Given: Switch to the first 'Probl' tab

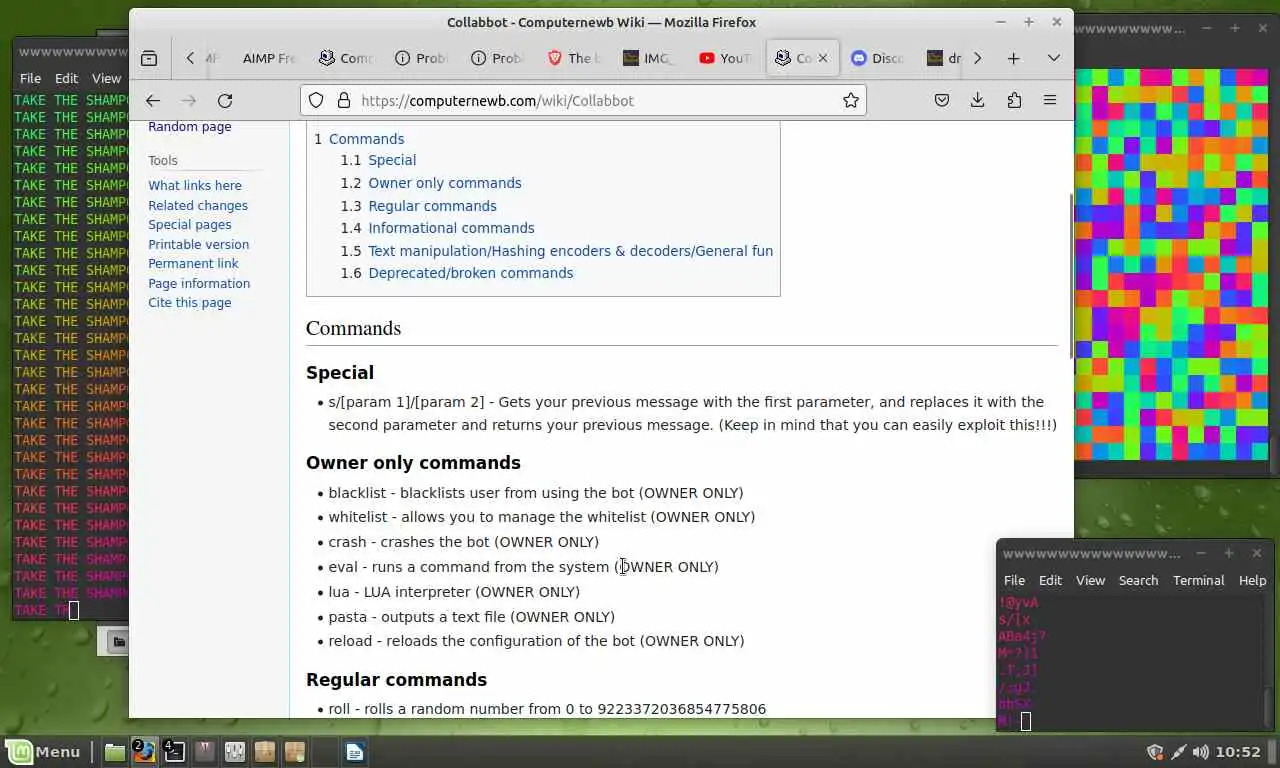Looking at the screenshot, I should pyautogui.click(x=422, y=58).
